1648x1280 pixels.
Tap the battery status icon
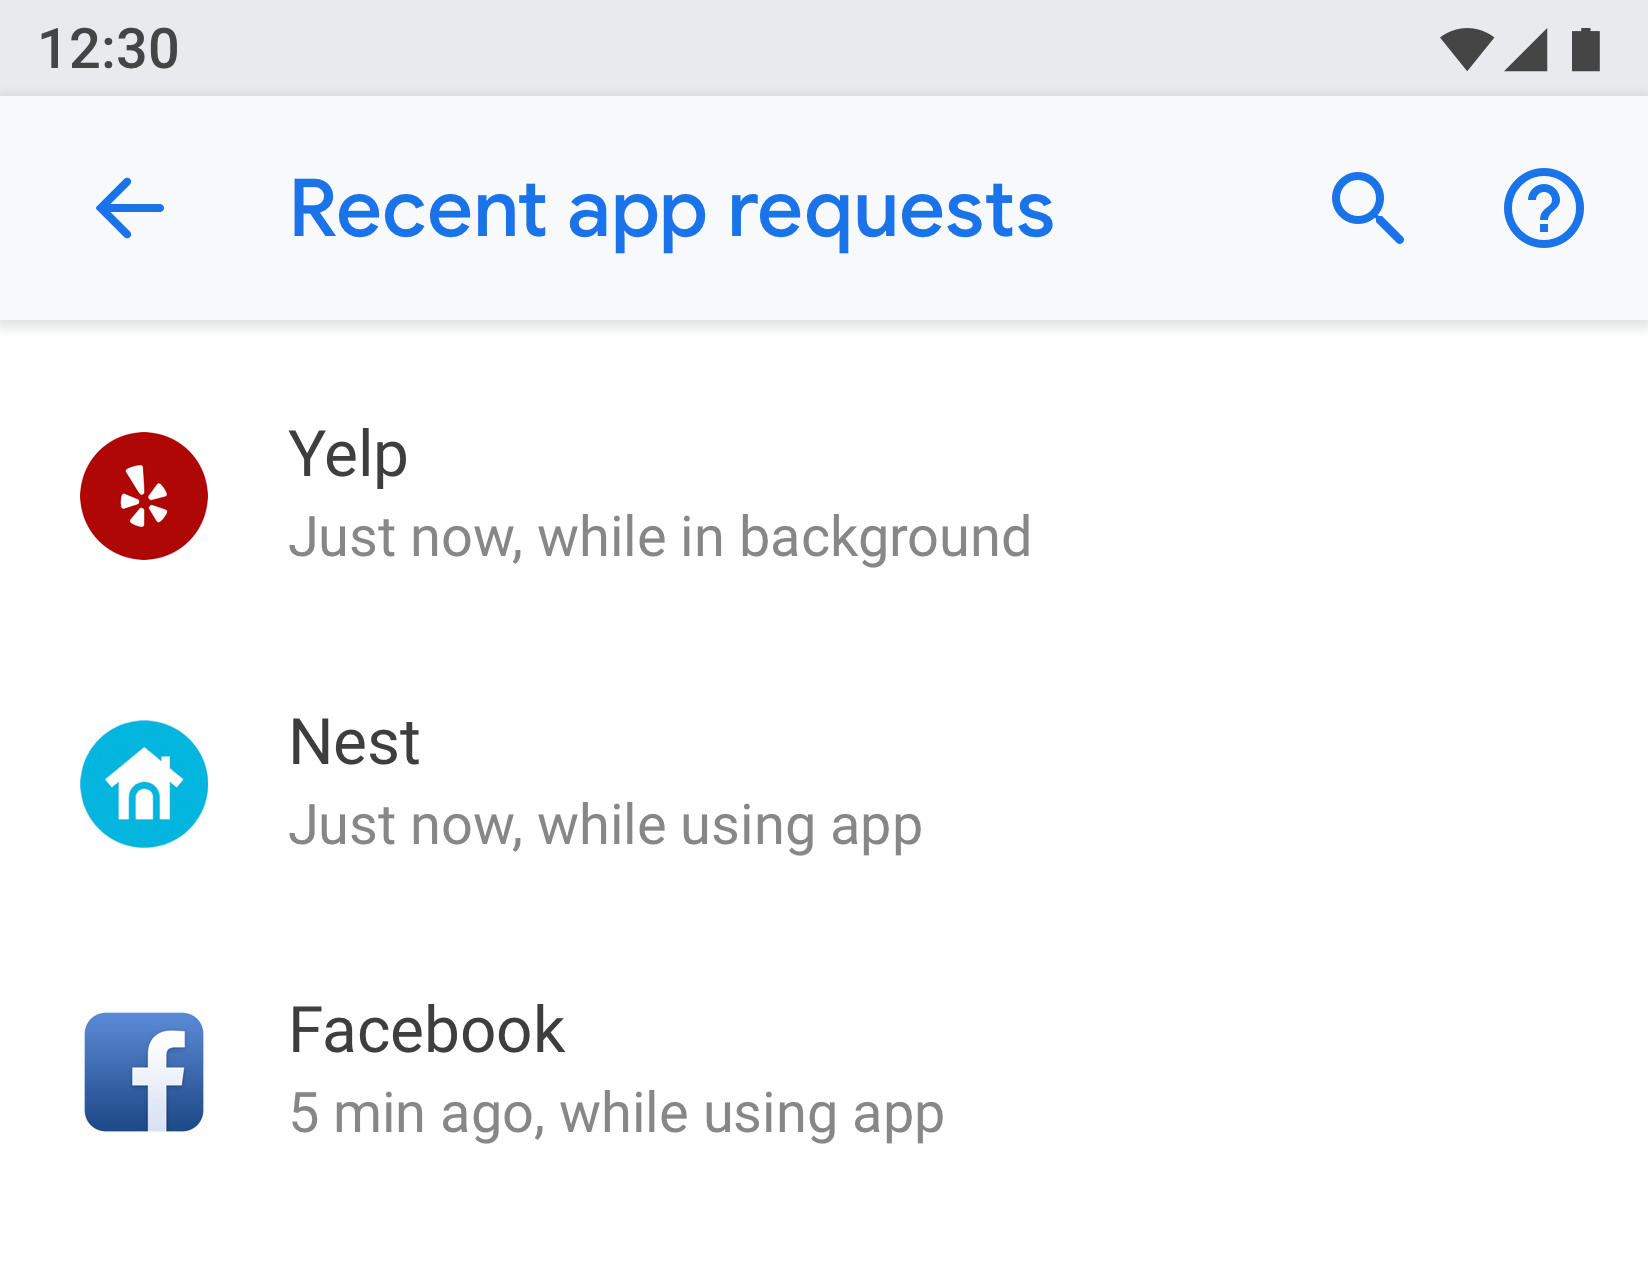[x=1585, y=49]
